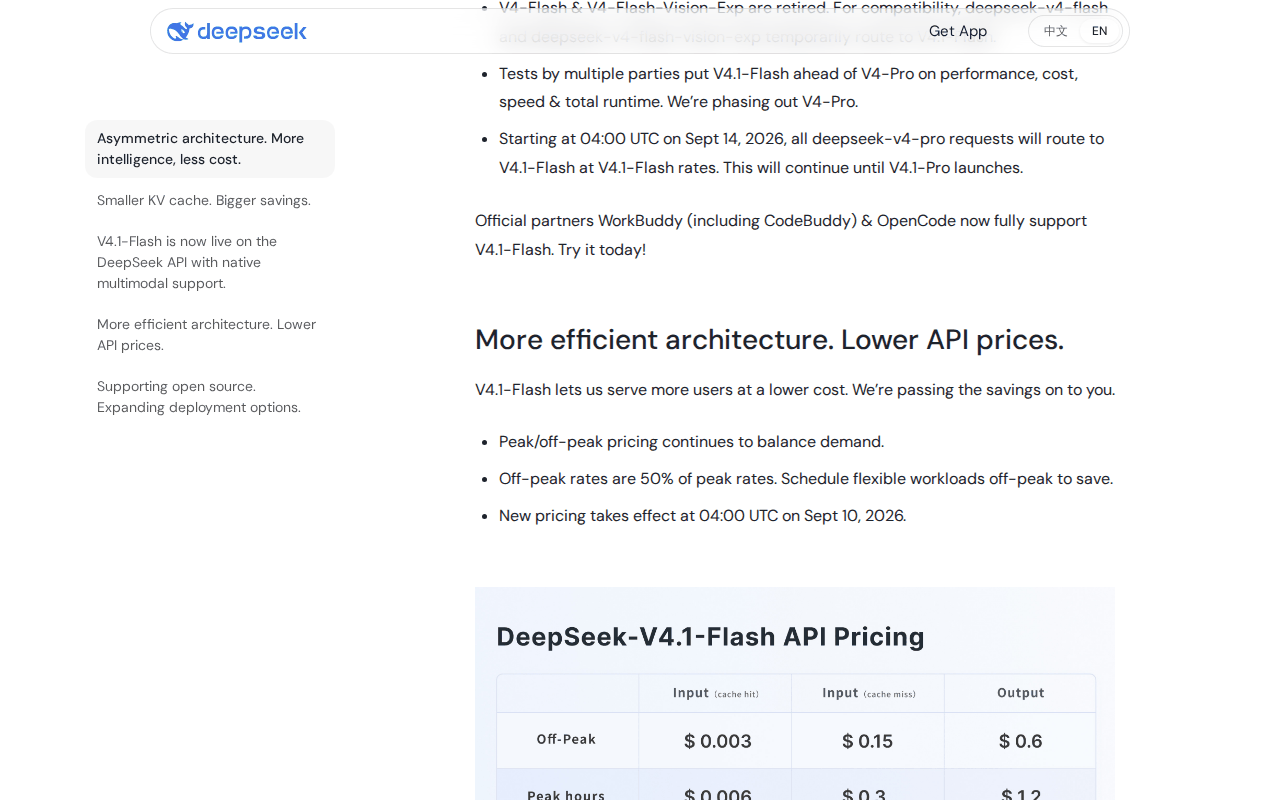The image size is (1280, 800).
Task: Click the Off-Peak row label
Action: [566, 740]
